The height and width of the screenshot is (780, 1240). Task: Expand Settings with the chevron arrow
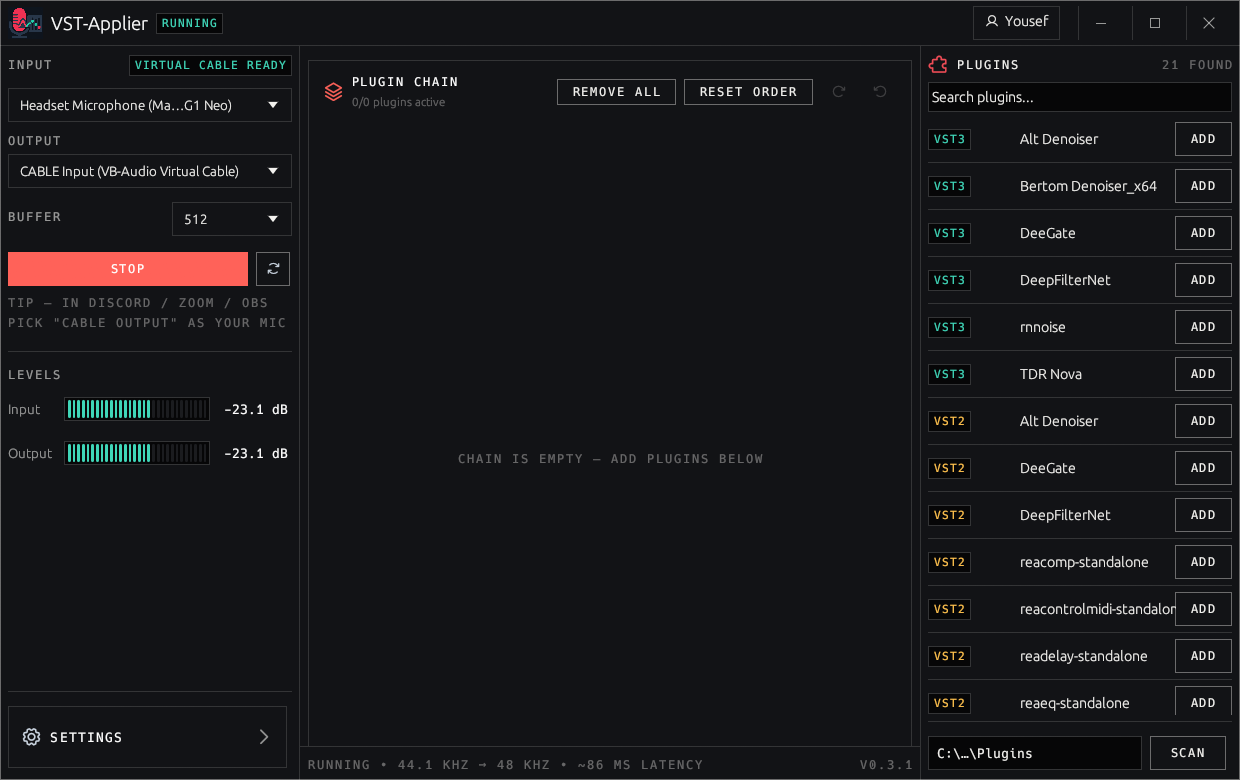click(264, 737)
